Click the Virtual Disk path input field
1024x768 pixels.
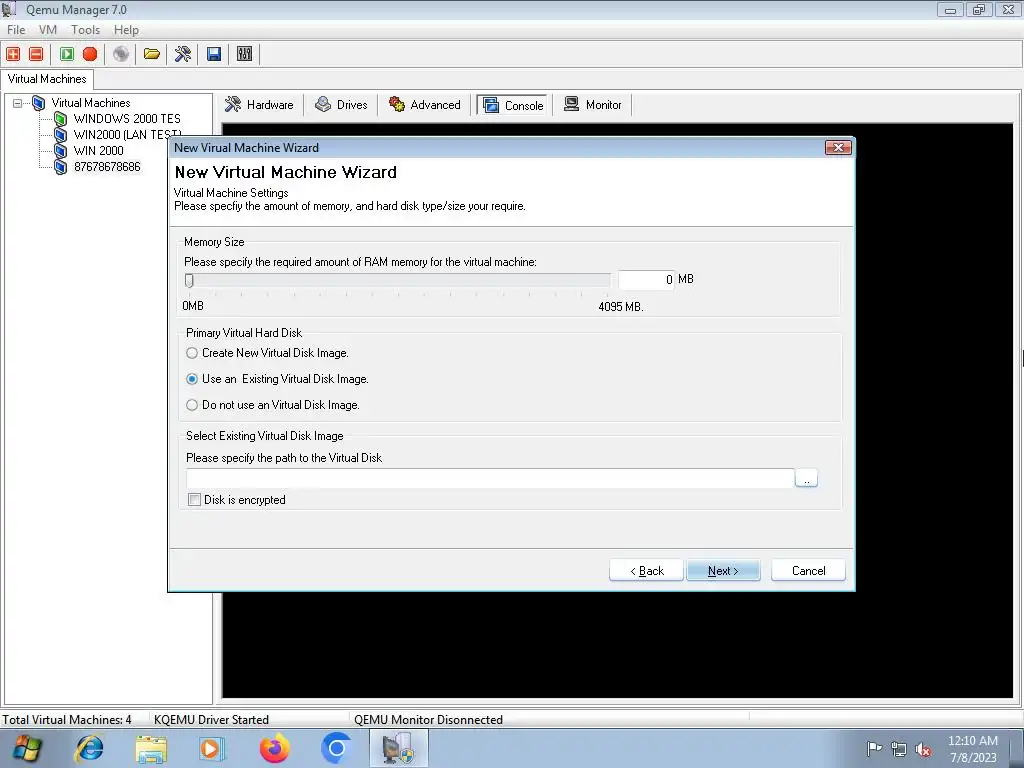490,479
